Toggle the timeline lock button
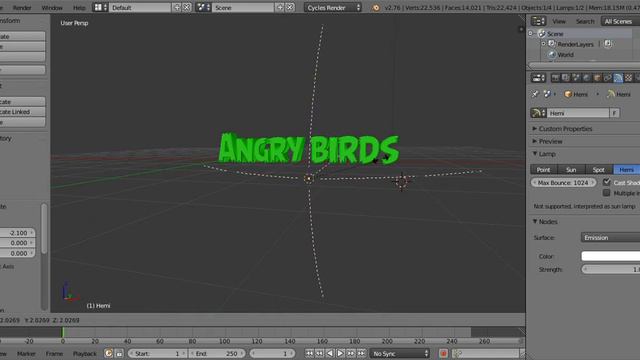Image resolution: width=640 pixels, height=360 pixels. 119,353
